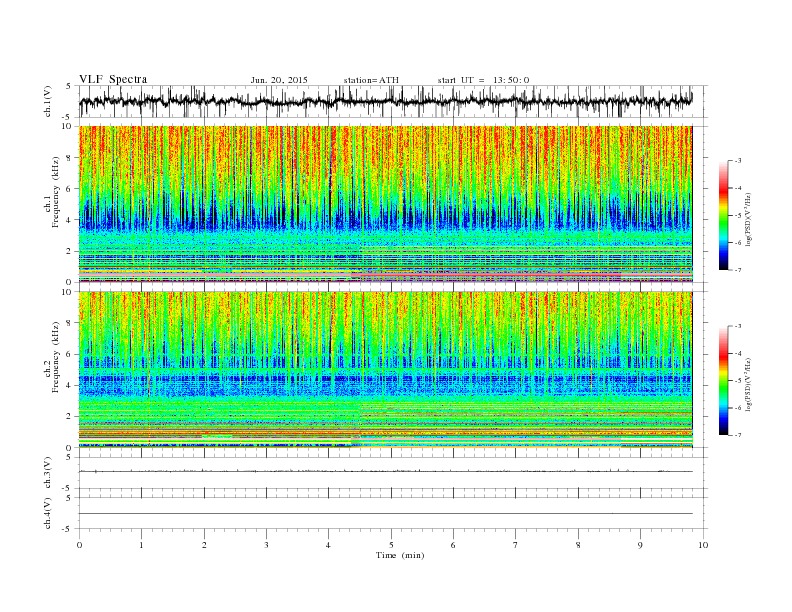Click the "0" tick on the time axis
The image size is (792, 612).
coord(79,545)
